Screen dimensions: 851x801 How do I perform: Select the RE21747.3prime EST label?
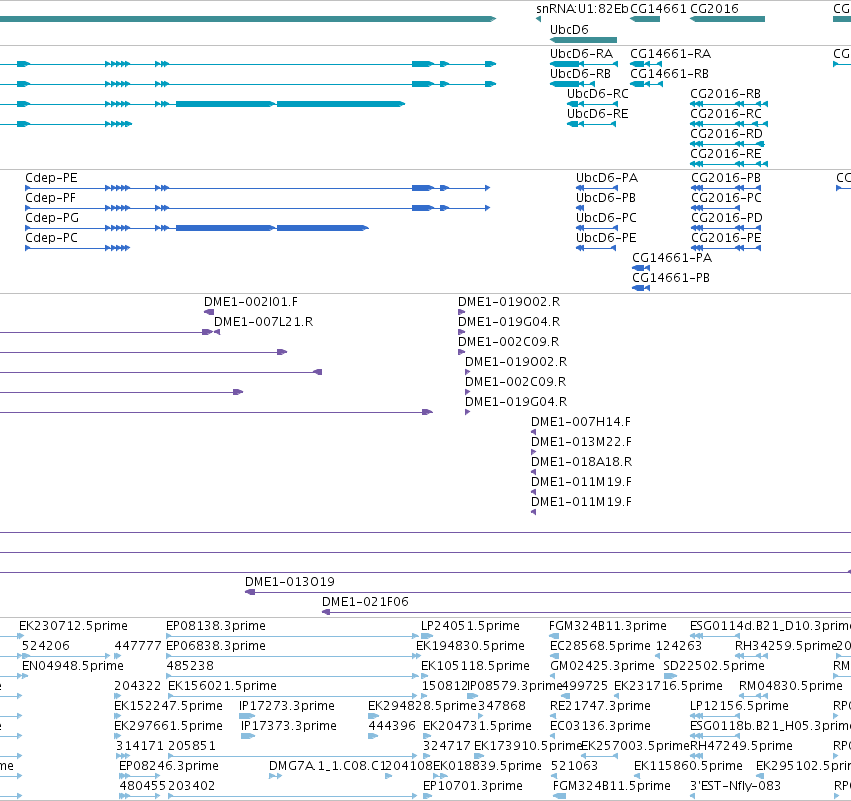click(600, 707)
